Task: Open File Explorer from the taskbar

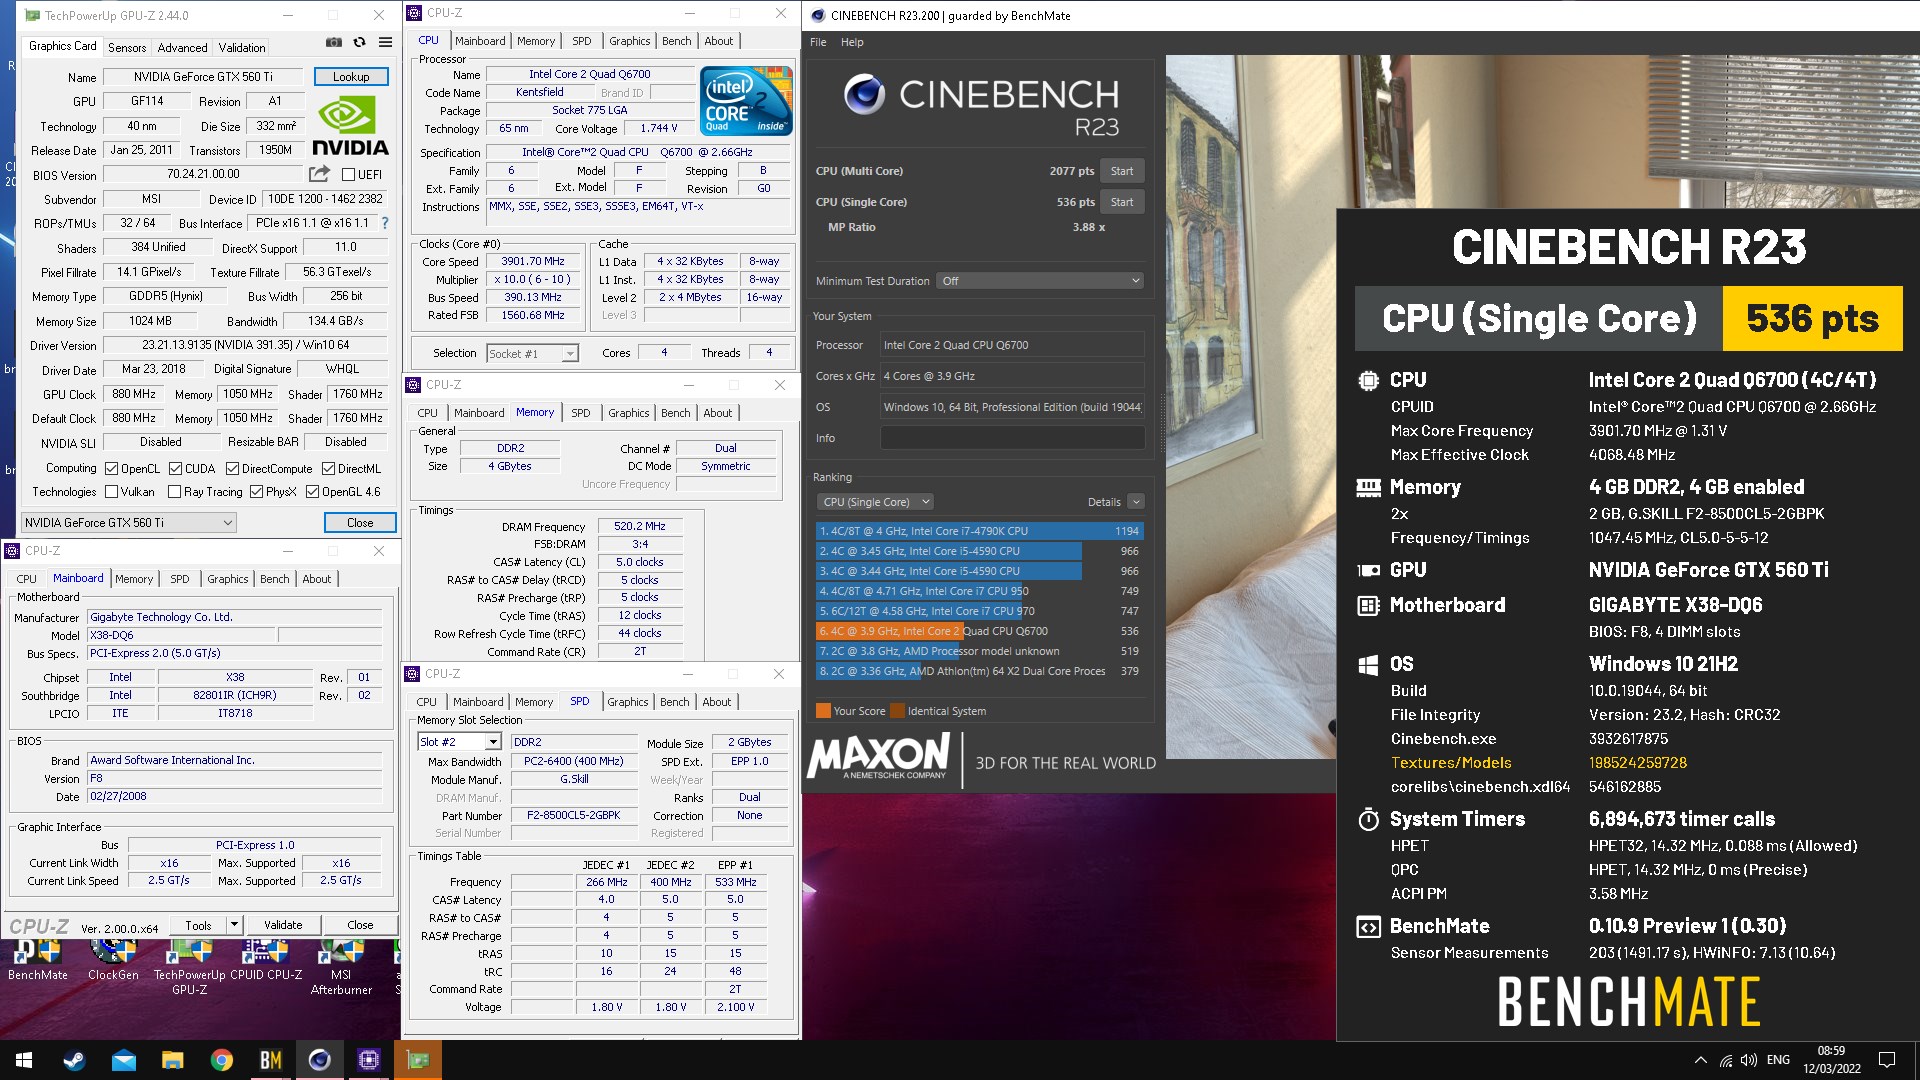Action: [172, 1060]
